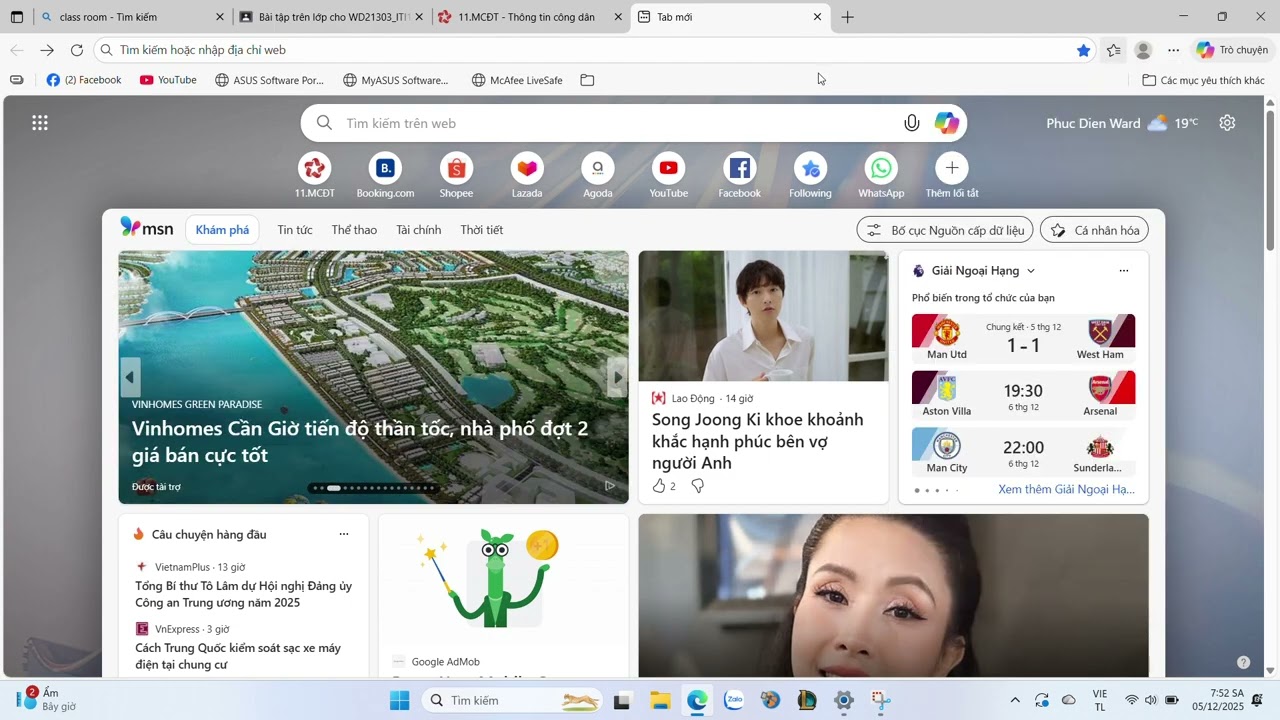Open the Copilot Trò chuyện button

[x=1232, y=50]
